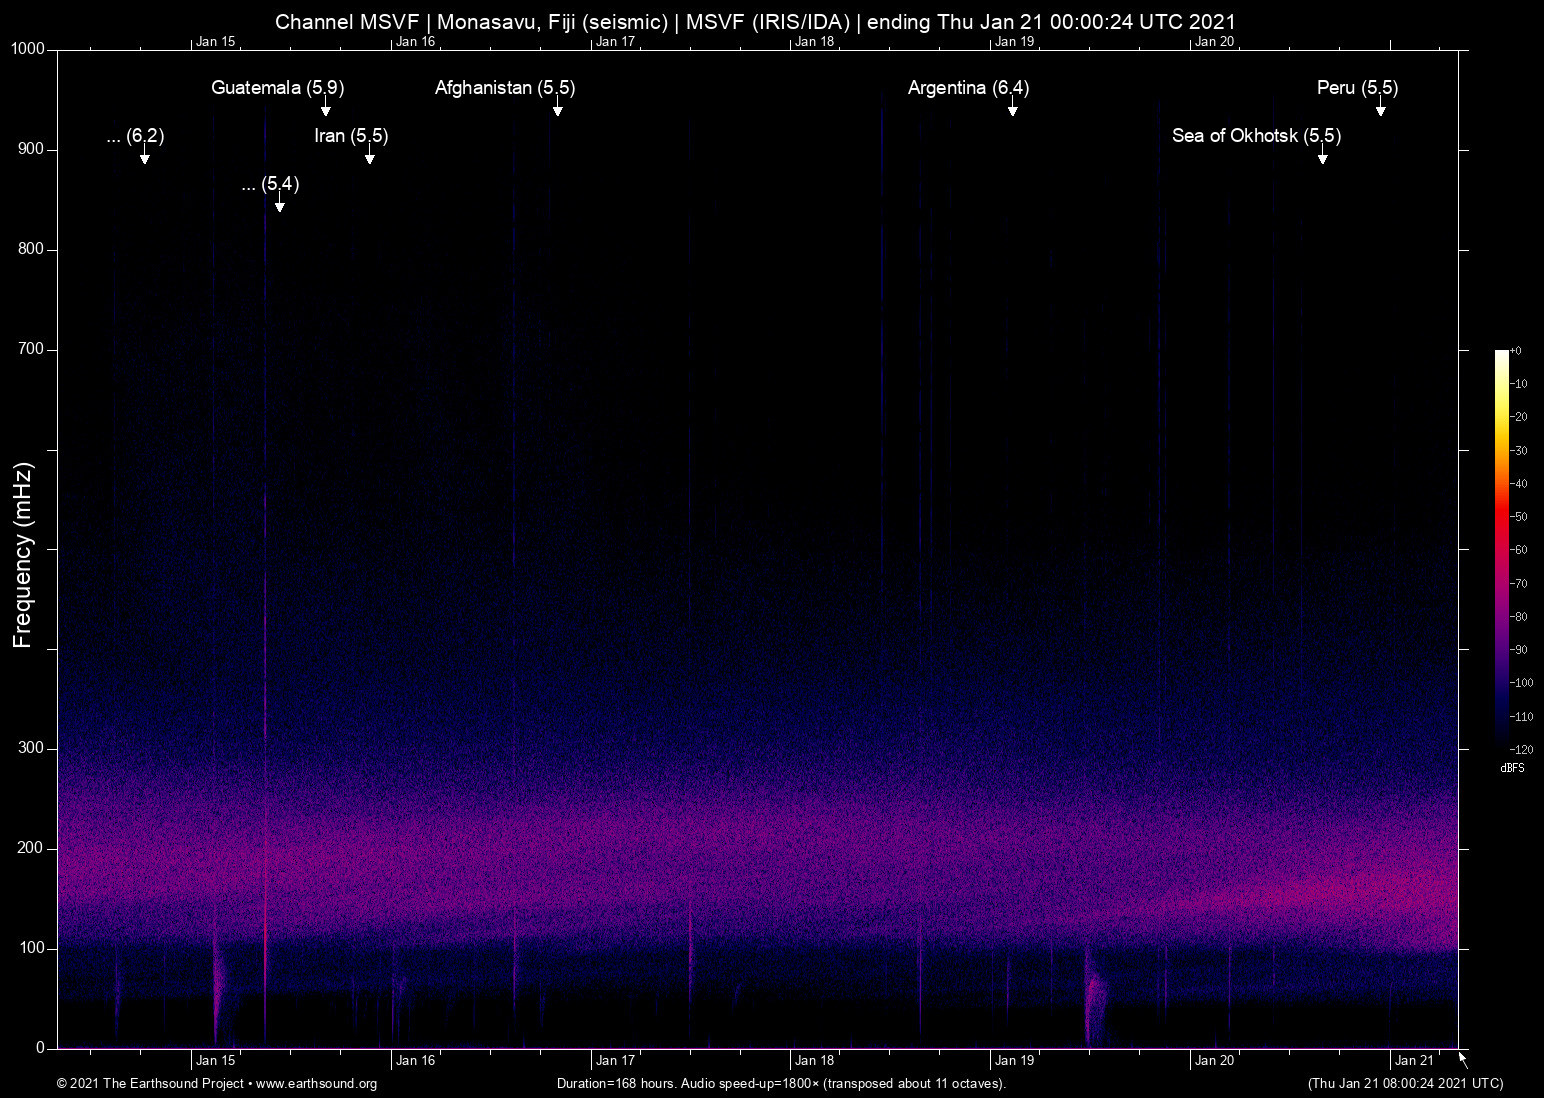Select the 800 frequency axis label
The height and width of the screenshot is (1098, 1544).
pos(32,249)
